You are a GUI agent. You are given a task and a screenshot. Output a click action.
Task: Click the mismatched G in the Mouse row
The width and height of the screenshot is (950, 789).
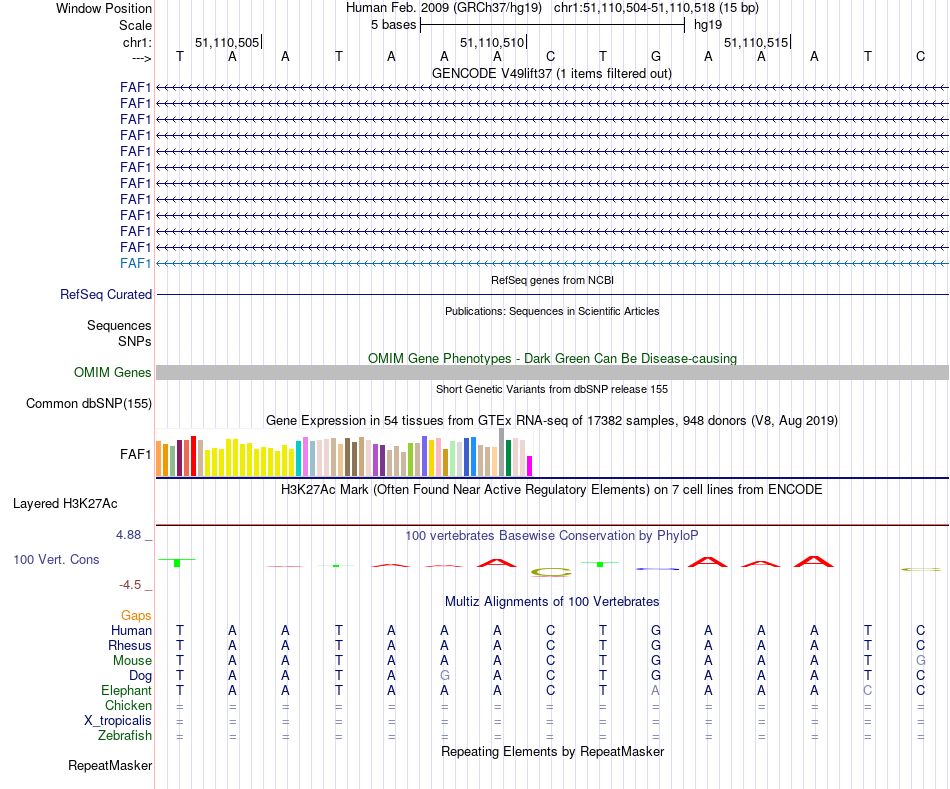coord(921,661)
